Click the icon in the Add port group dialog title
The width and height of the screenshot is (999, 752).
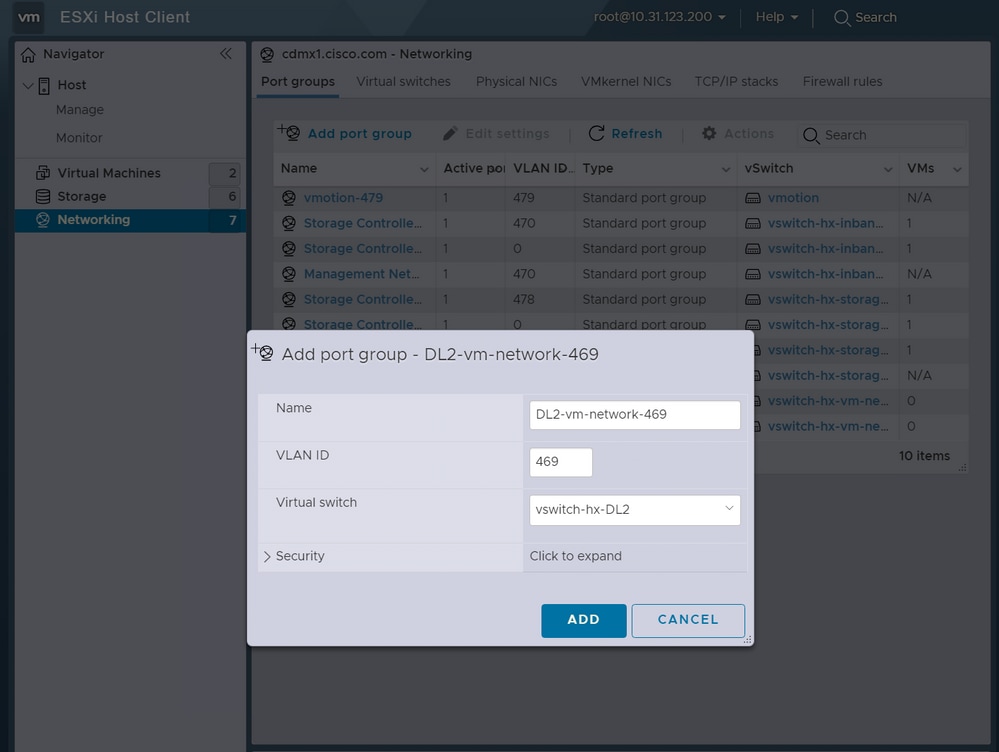(262, 352)
